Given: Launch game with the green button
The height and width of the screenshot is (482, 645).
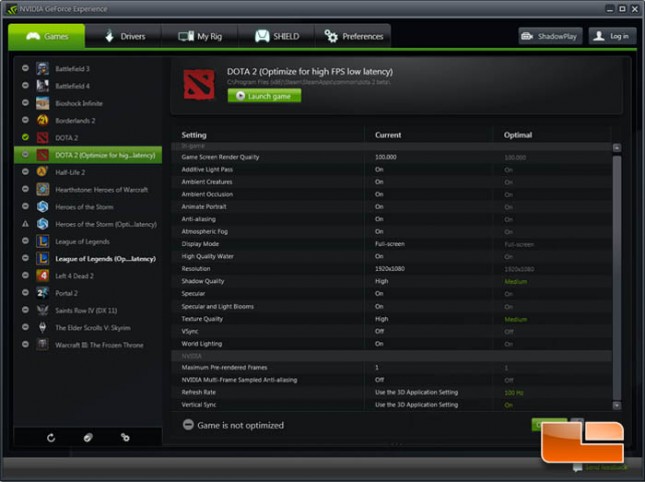Looking at the screenshot, I should coord(264,96).
